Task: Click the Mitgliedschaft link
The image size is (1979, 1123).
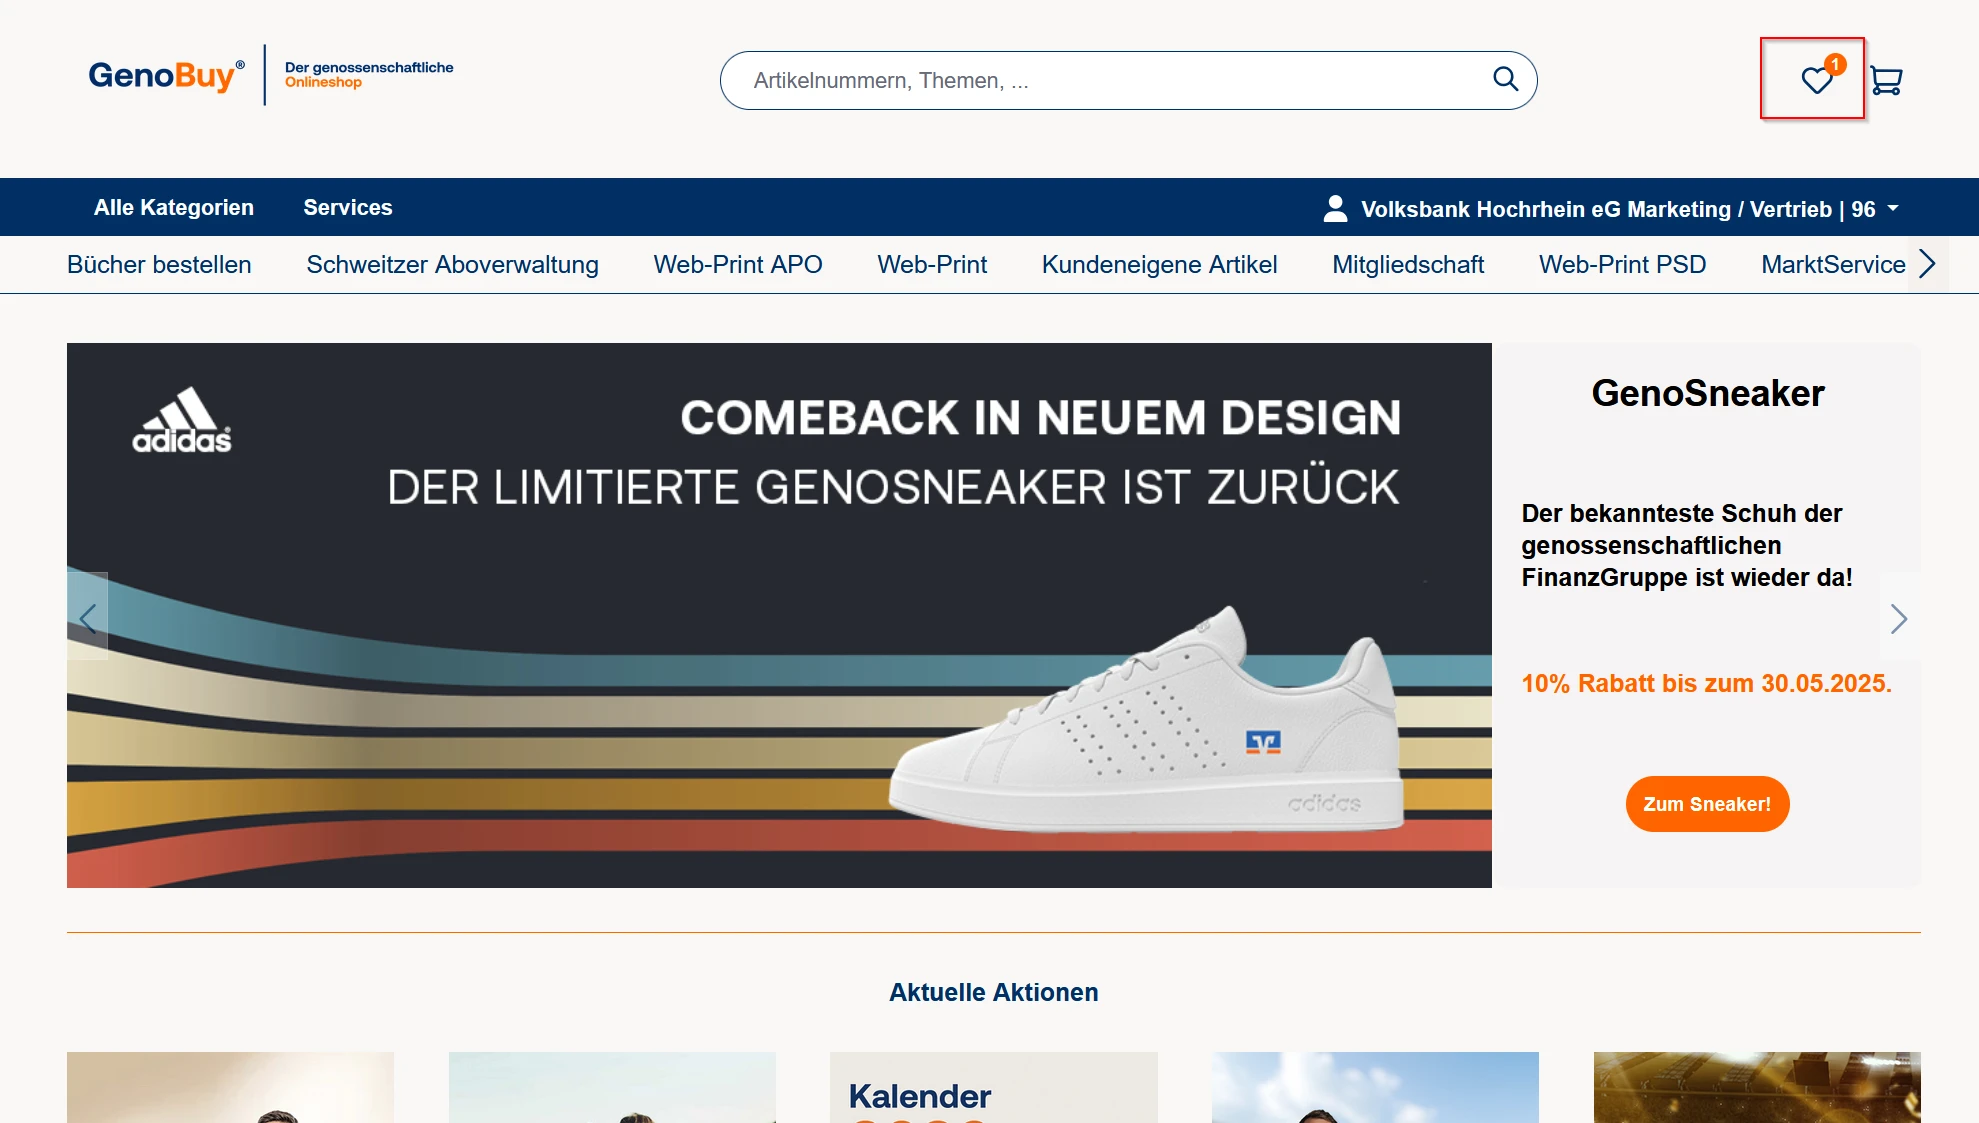Action: (x=1408, y=265)
